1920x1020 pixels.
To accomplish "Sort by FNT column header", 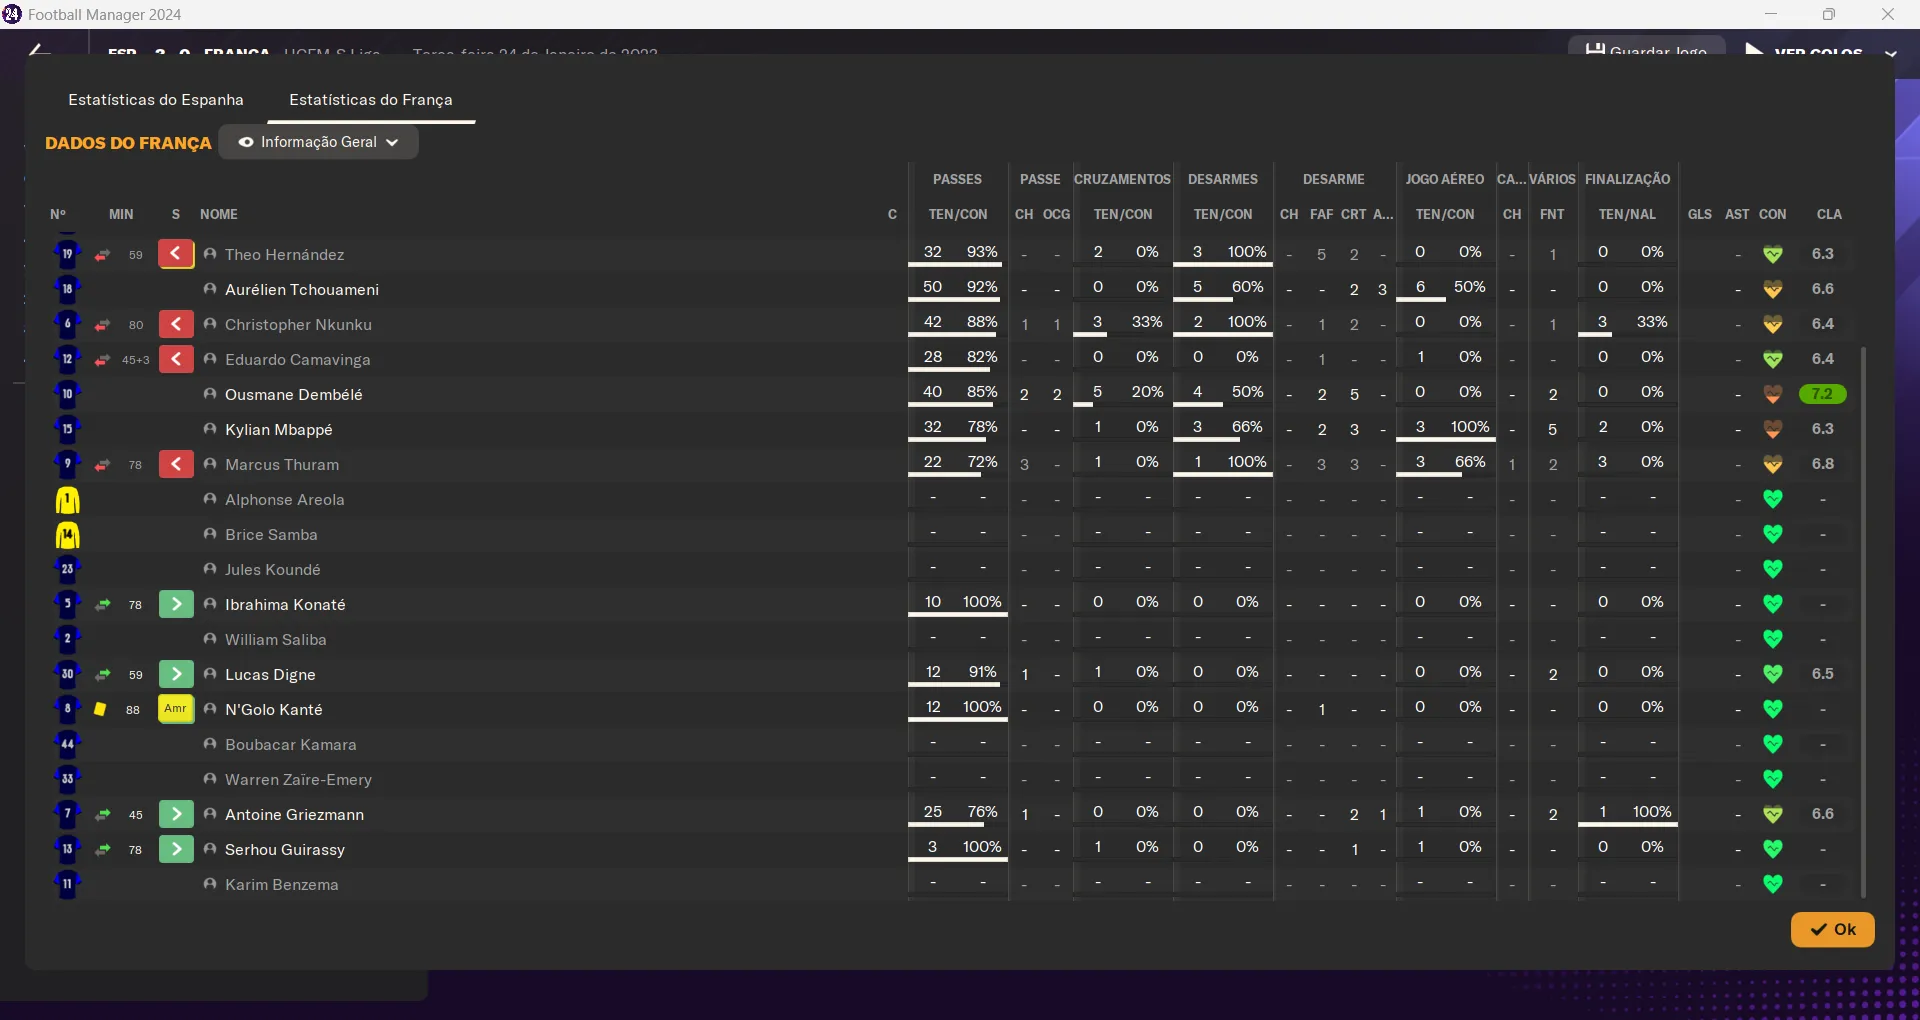I will point(1552,214).
